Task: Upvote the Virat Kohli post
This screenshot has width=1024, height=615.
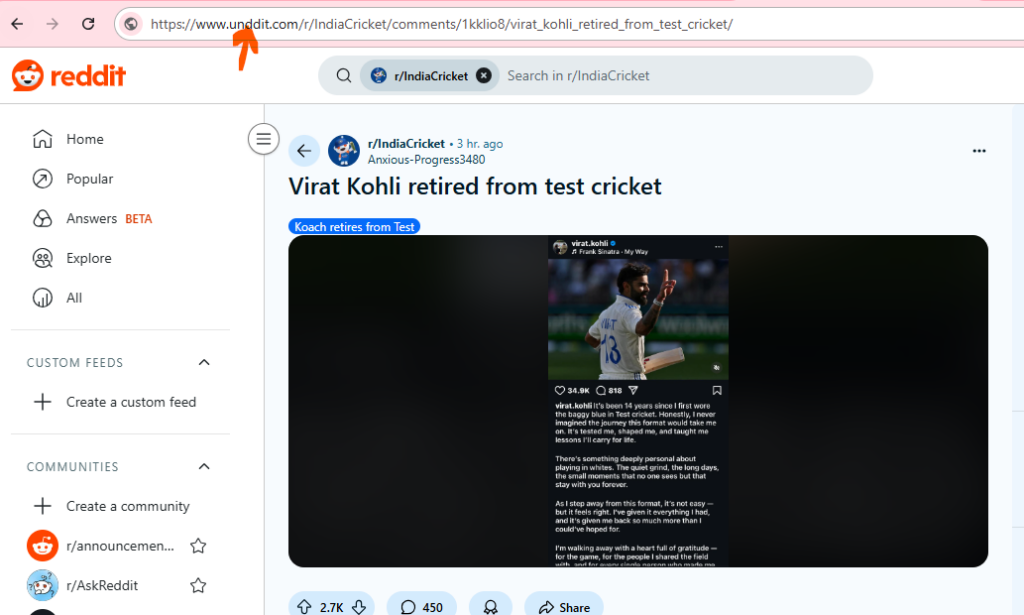Action: (x=304, y=607)
